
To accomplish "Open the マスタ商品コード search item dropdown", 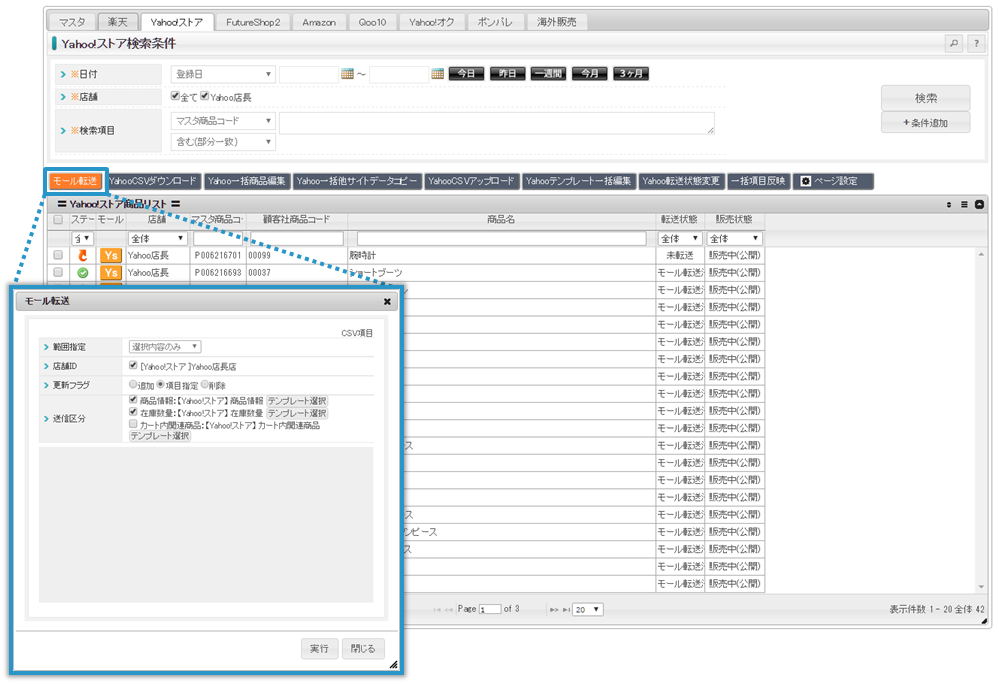I will click(223, 121).
